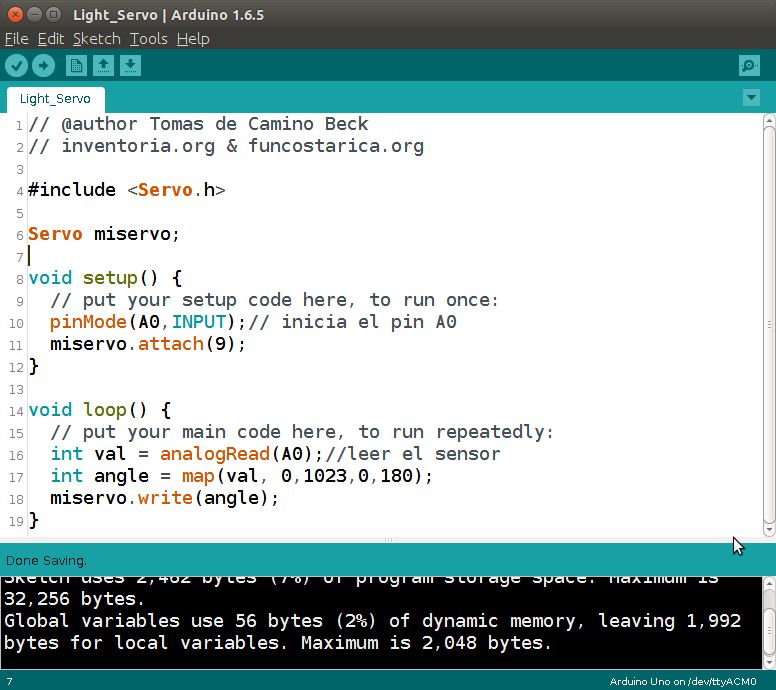Place cursor on the miservo.write(angle) line

(164, 498)
